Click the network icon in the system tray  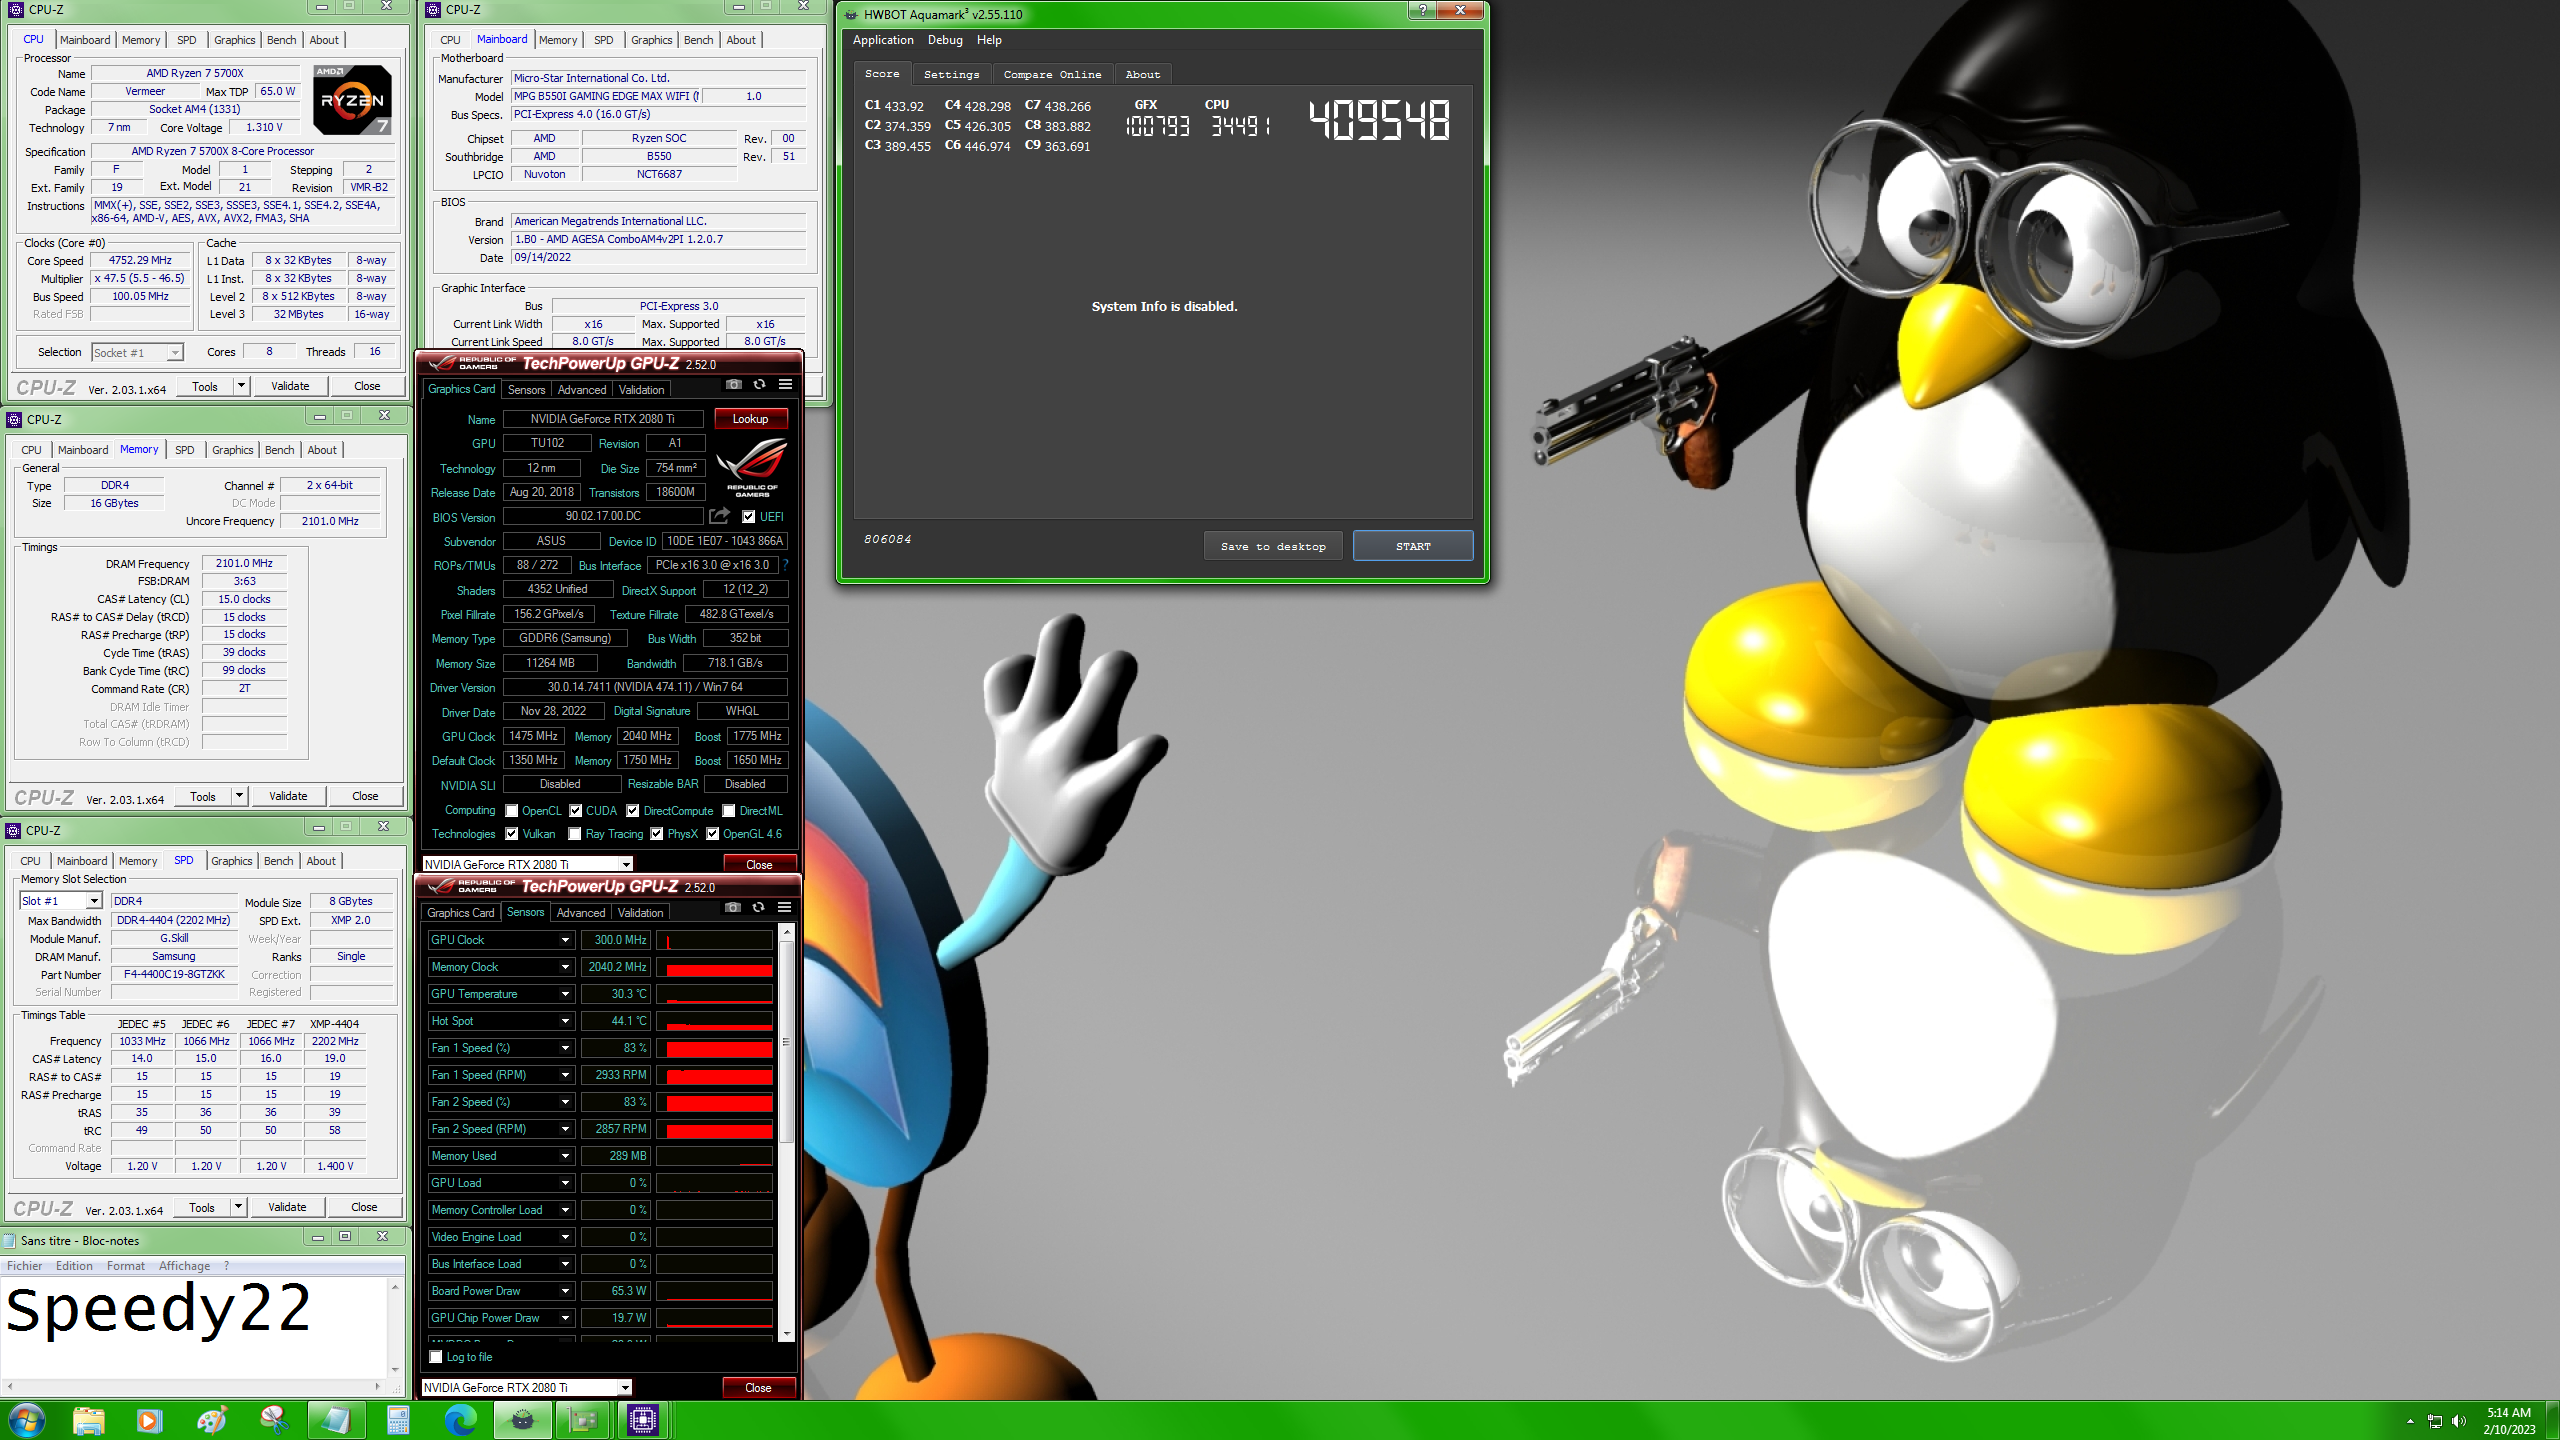[2434, 1421]
